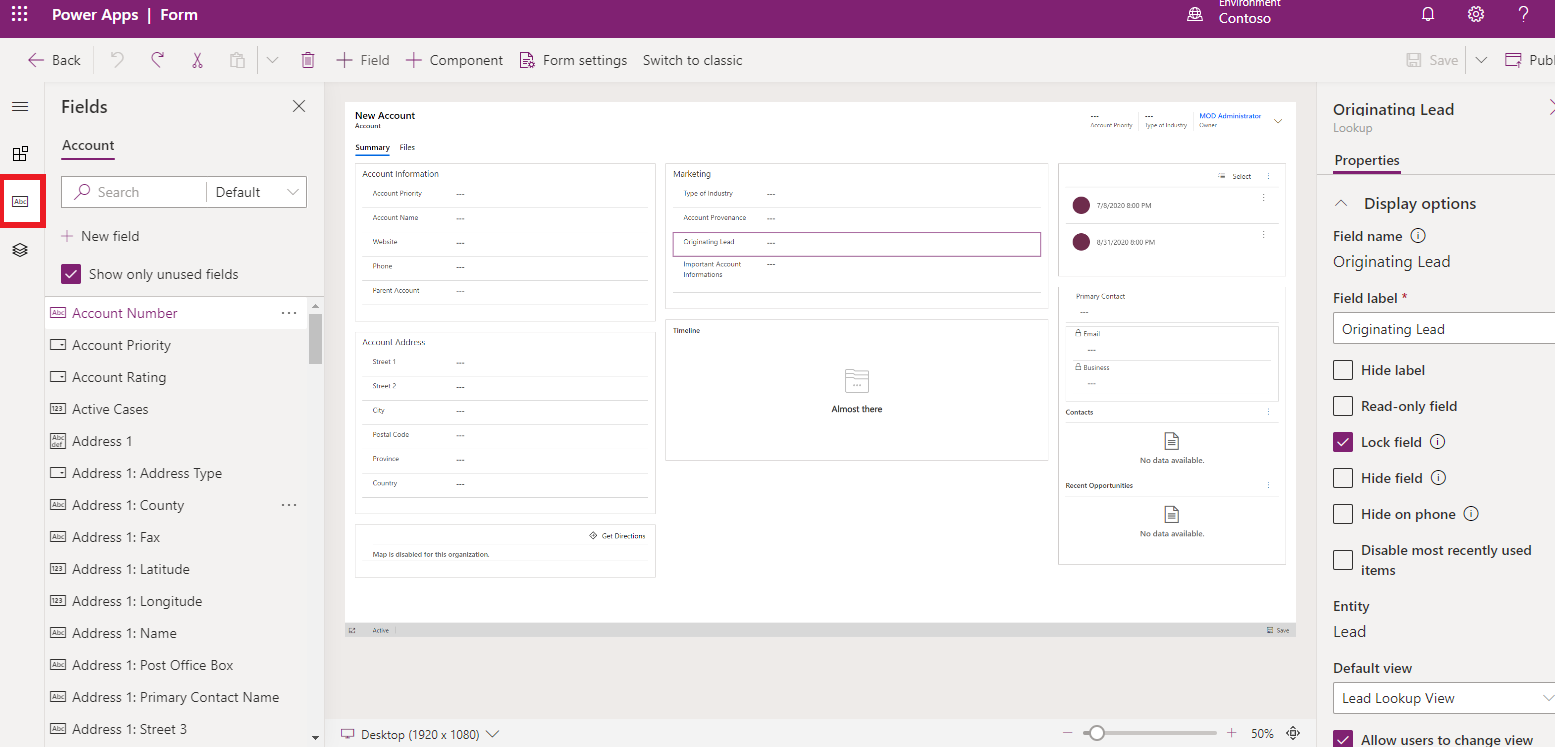Close the Fields pane
This screenshot has height=747, width=1555.
(x=299, y=106)
